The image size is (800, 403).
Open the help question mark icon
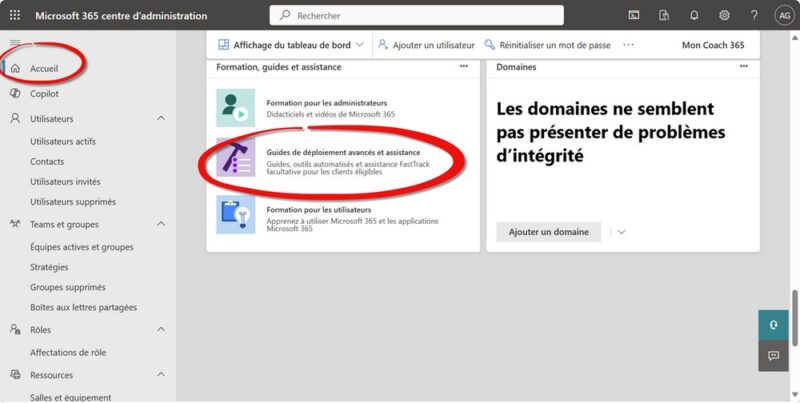pos(754,15)
